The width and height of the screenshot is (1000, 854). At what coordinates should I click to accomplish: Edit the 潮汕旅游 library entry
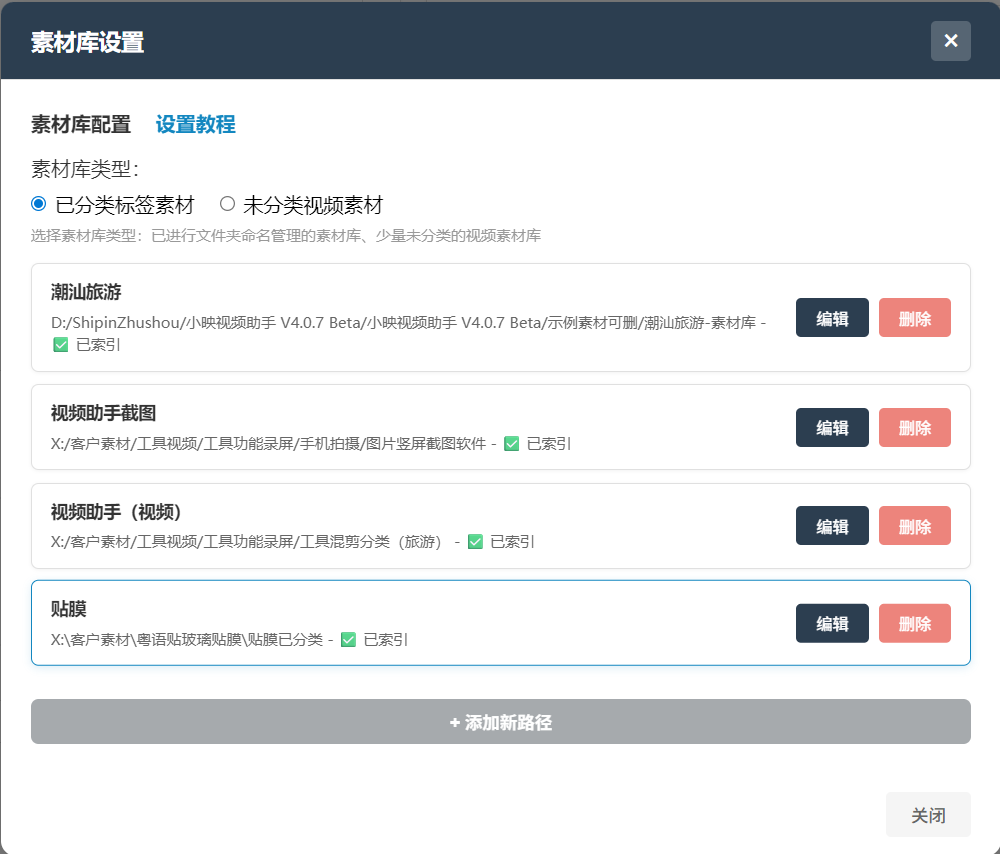(832, 318)
